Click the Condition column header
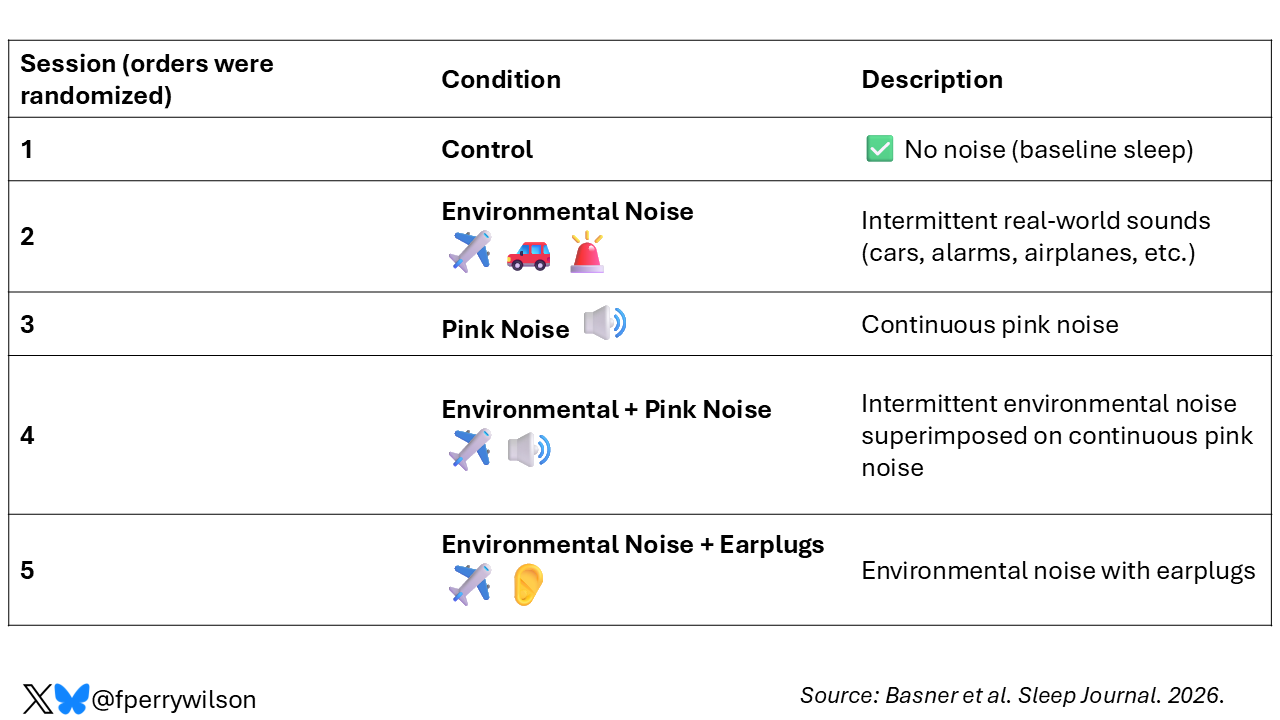1280x720 pixels. (x=501, y=80)
